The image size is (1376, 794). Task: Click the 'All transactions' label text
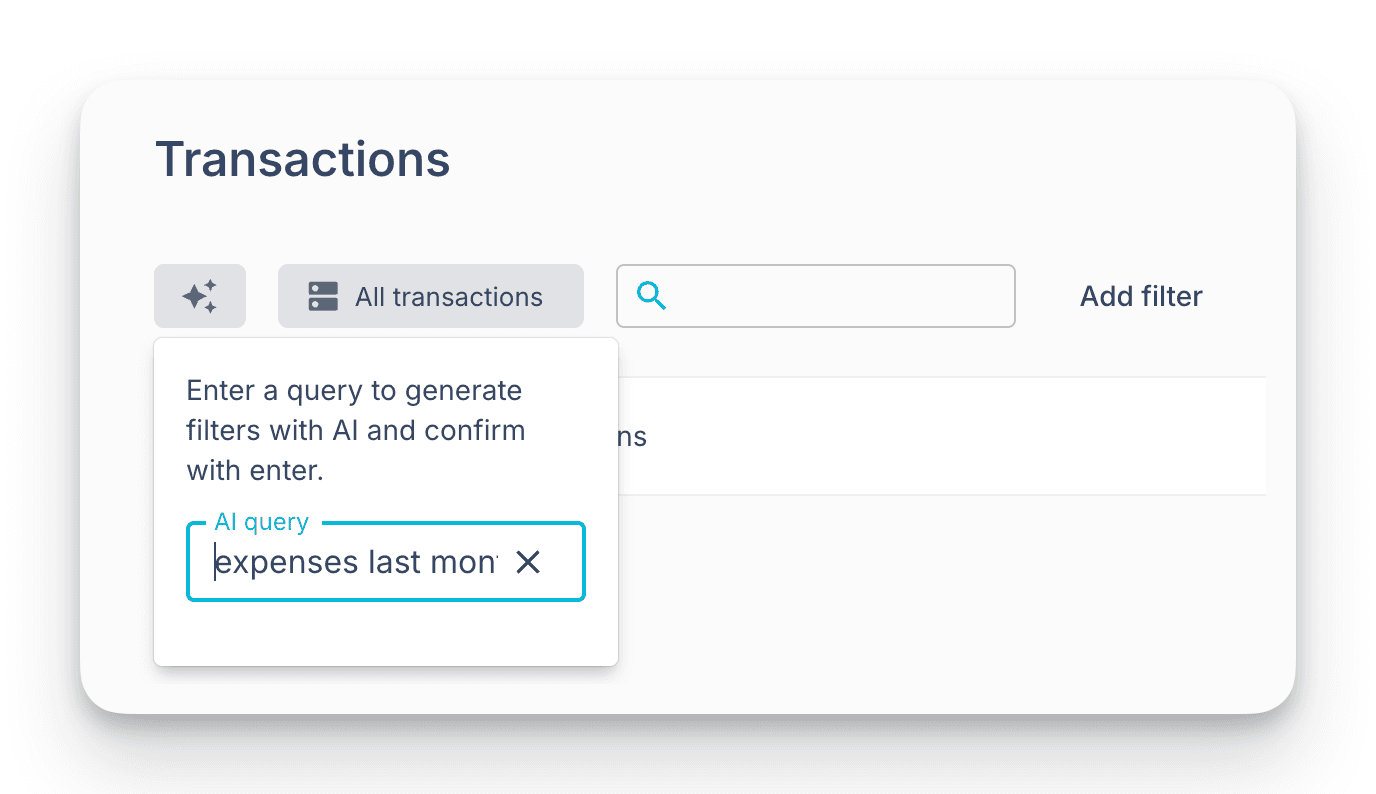[x=449, y=297]
